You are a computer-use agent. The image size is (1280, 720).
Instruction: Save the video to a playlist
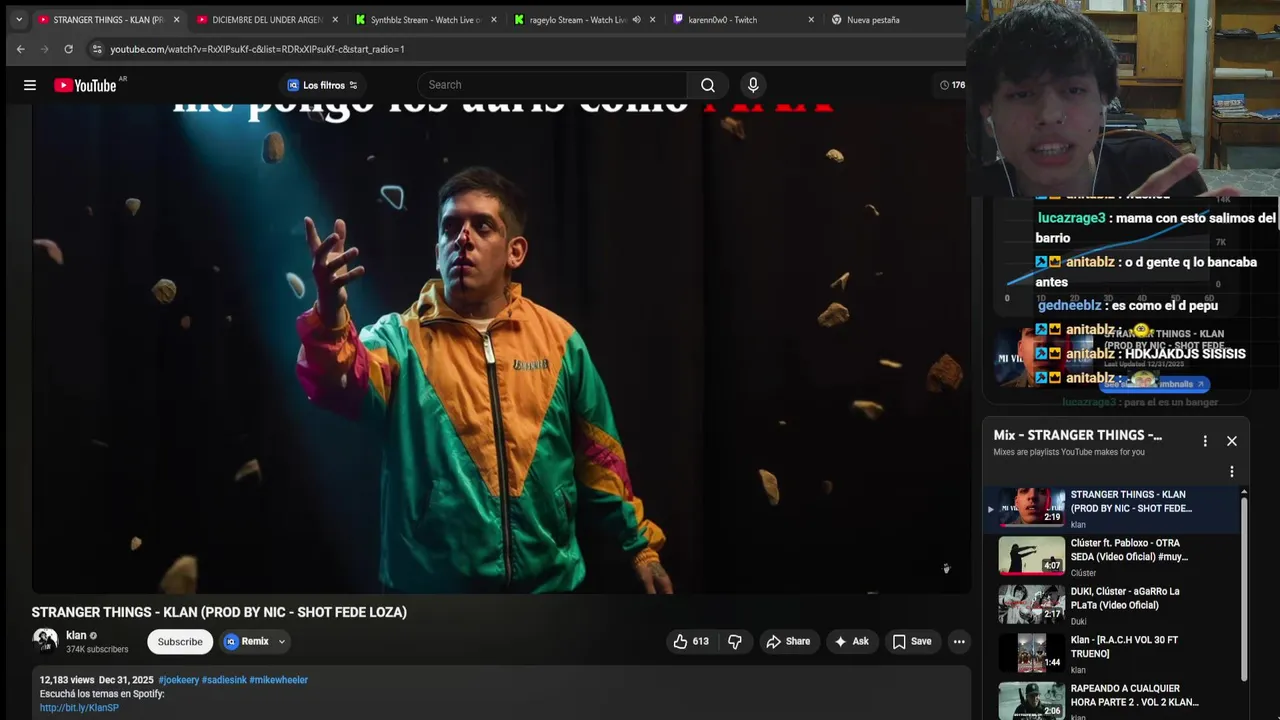pos(911,642)
